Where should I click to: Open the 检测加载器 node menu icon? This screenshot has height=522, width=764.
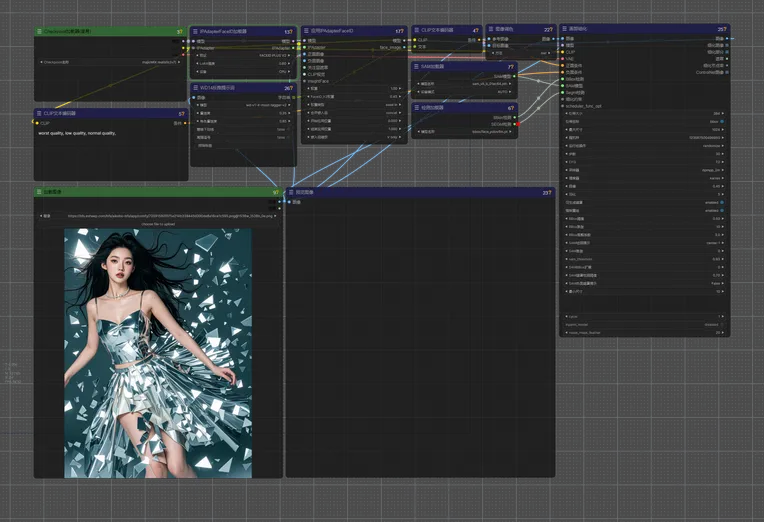coord(417,108)
